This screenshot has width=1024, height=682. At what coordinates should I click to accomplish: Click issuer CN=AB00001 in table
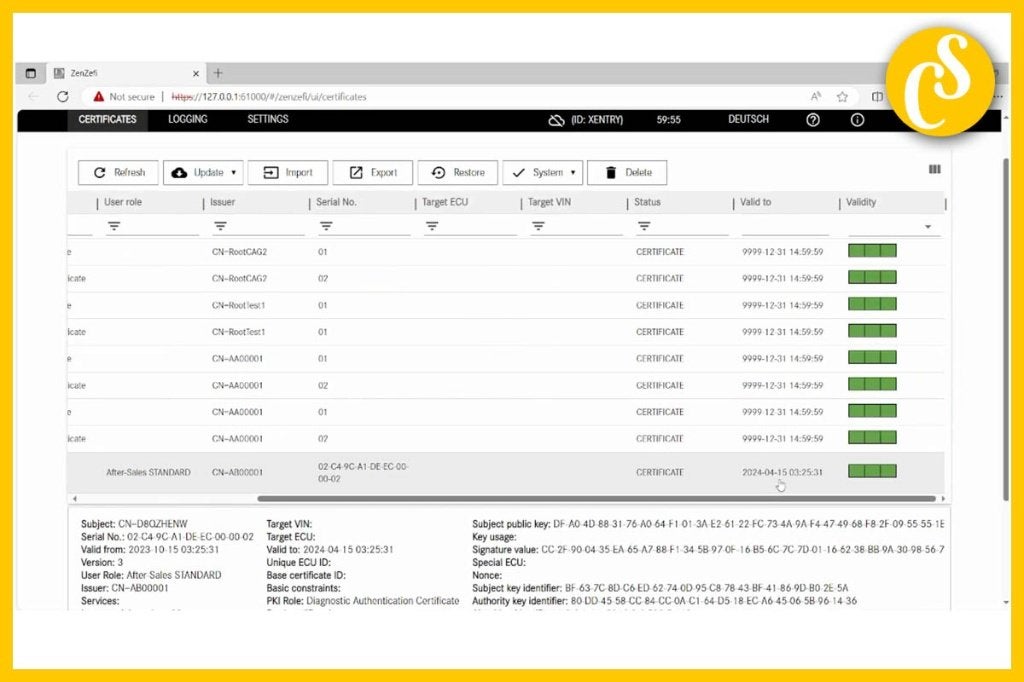[237, 472]
